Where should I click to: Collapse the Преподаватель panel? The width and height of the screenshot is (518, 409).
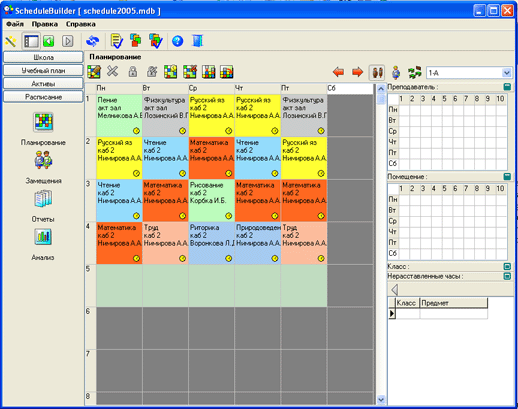(x=507, y=87)
